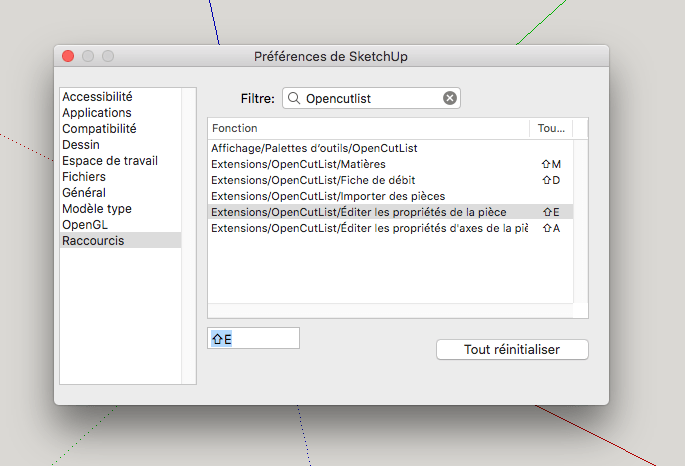This screenshot has width=685, height=466.
Task: Select the Fiche de débit function row
Action: coord(391,180)
